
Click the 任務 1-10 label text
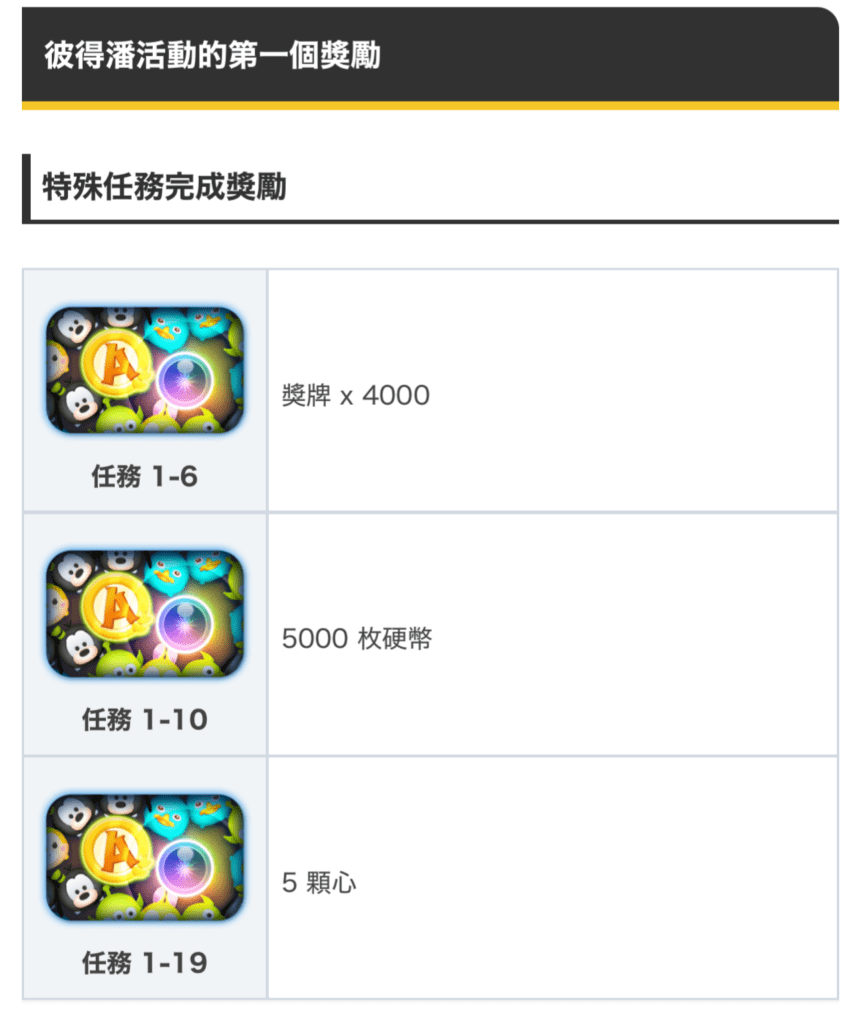[x=145, y=720]
